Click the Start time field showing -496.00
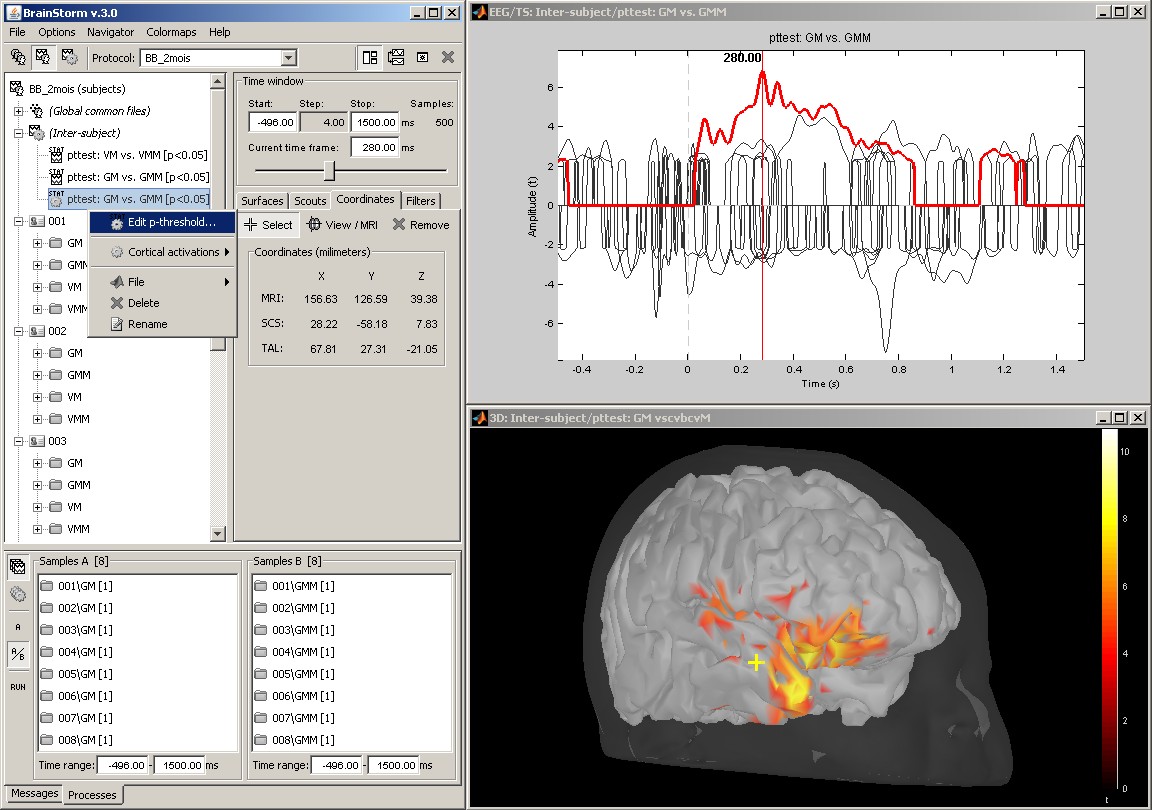This screenshot has height=810, width=1152. [x=273, y=122]
